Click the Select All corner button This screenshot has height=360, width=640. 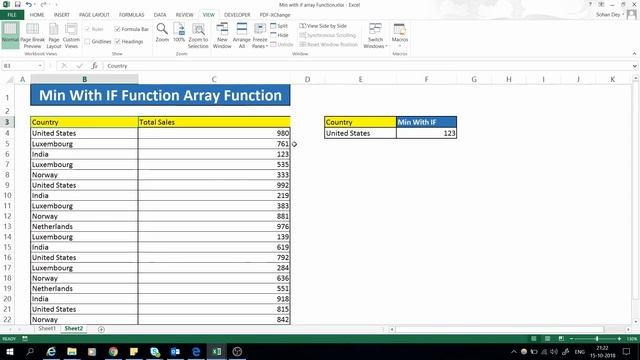(x=9, y=79)
